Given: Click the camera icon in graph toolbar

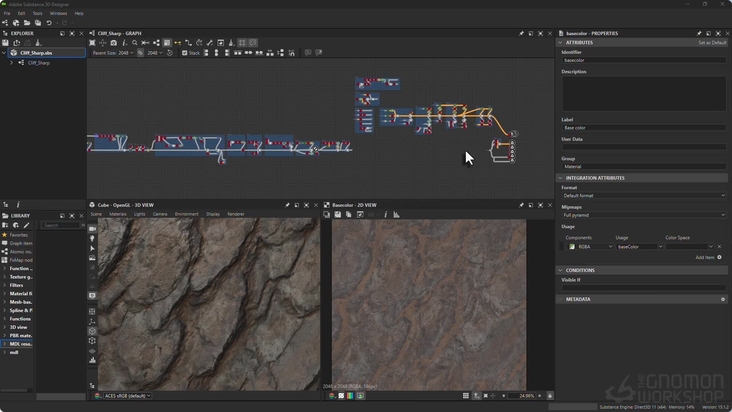Looking at the screenshot, I should pyautogui.click(x=113, y=43).
